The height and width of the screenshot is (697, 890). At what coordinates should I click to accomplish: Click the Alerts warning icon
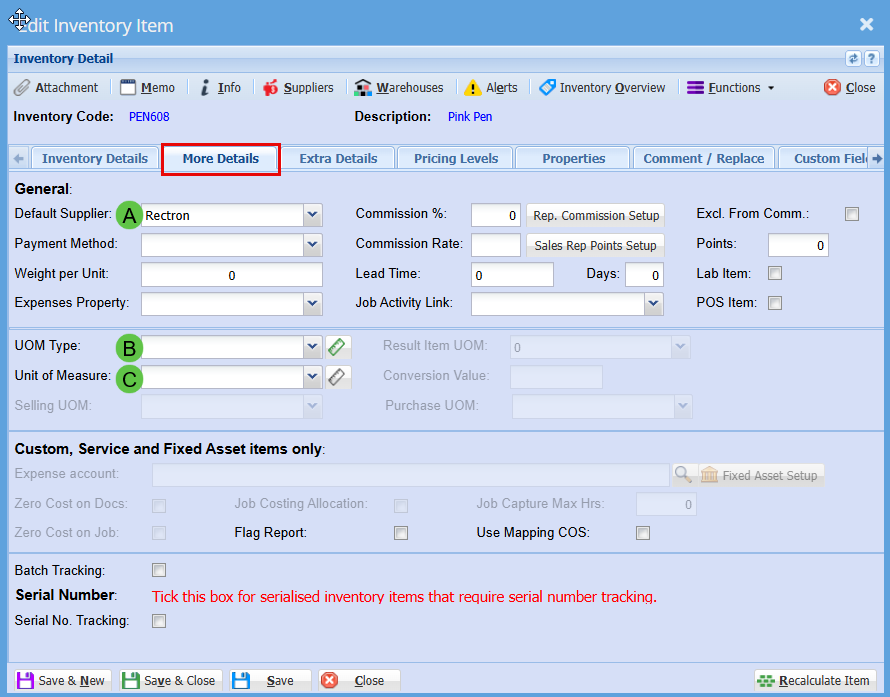pyautogui.click(x=473, y=88)
